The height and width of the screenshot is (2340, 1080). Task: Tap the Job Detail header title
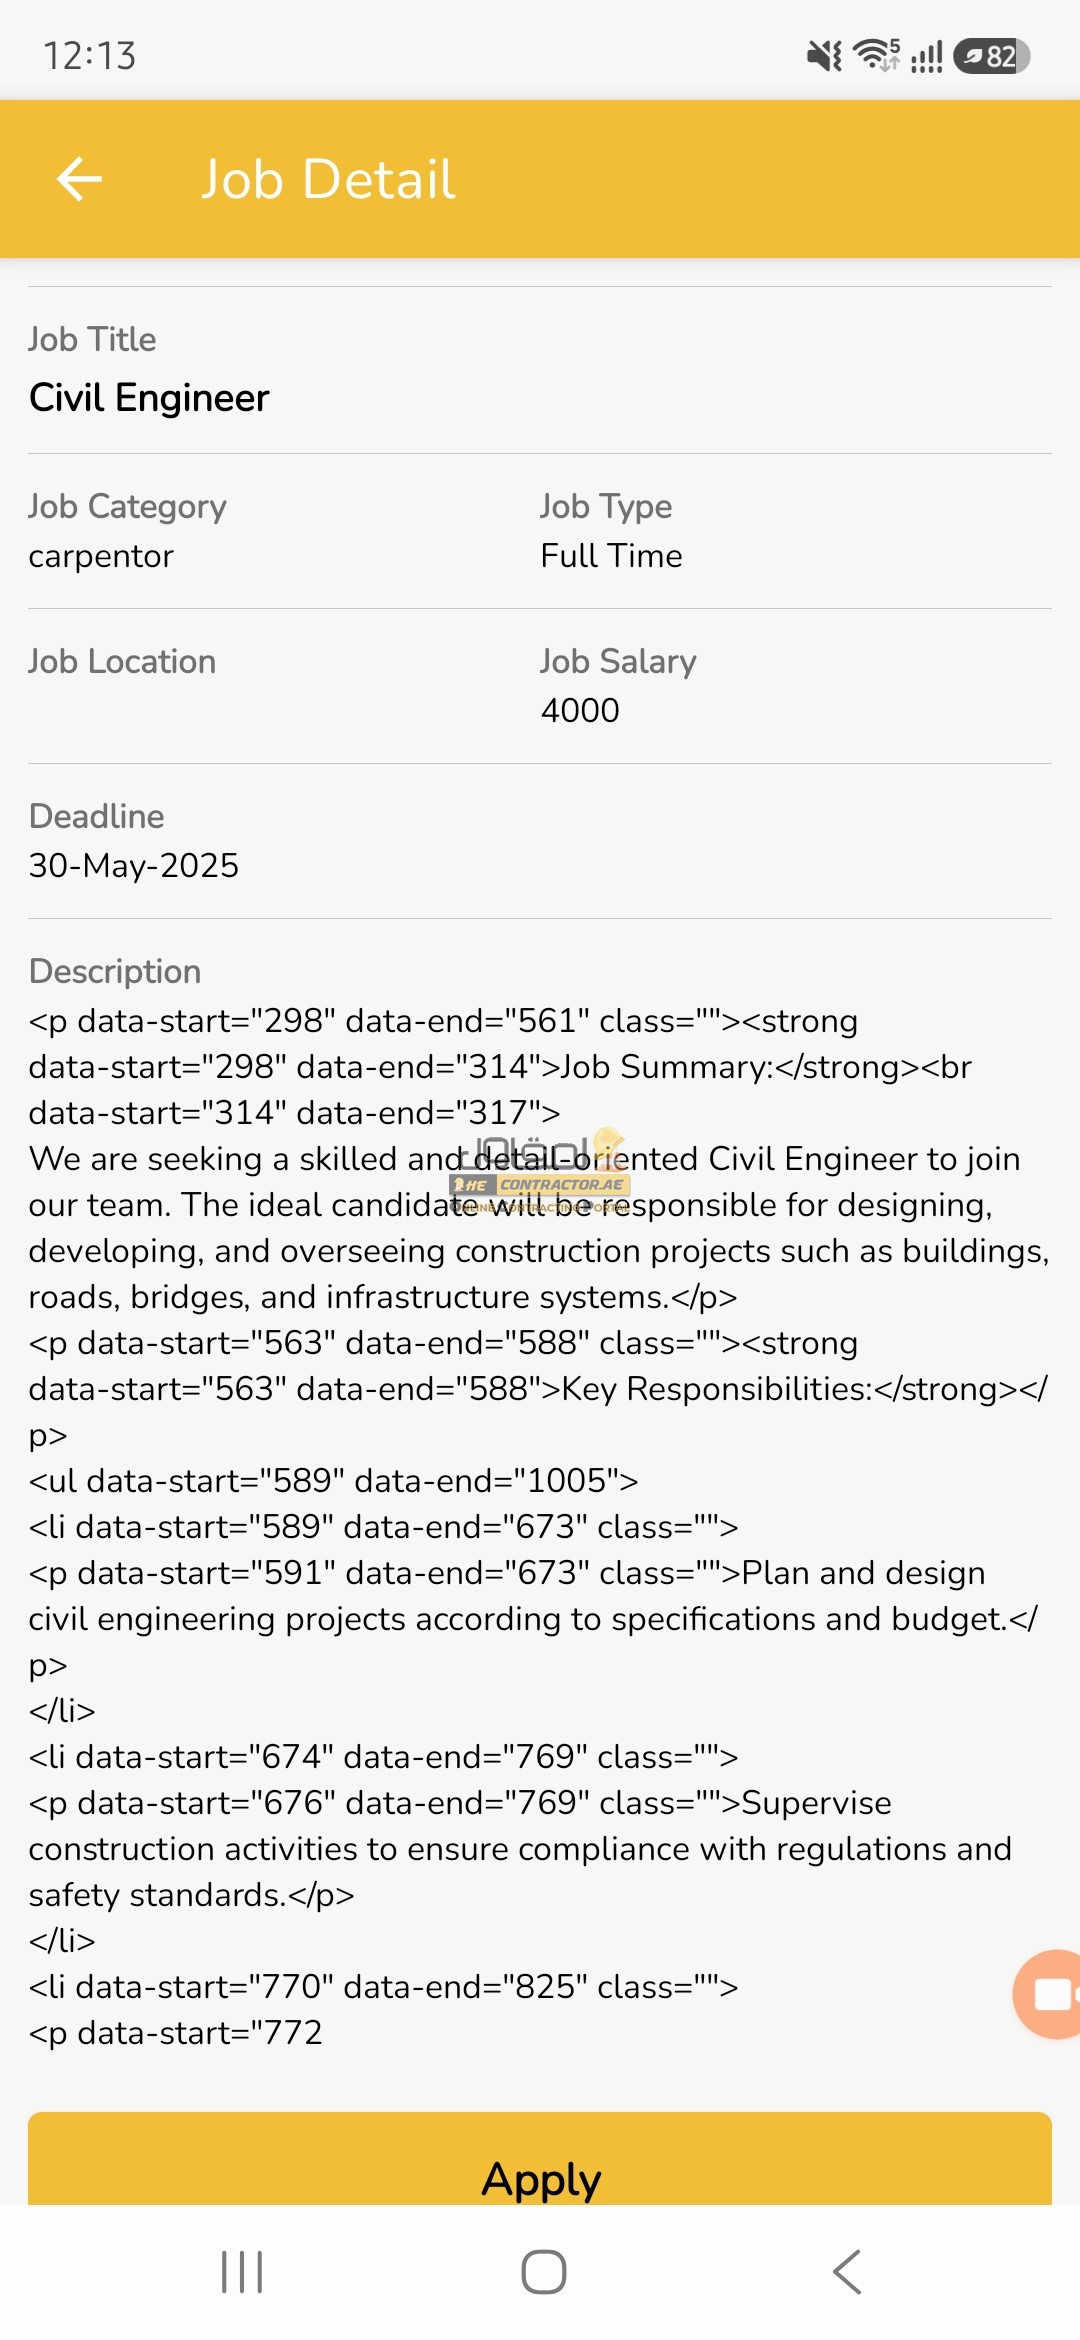tap(328, 180)
